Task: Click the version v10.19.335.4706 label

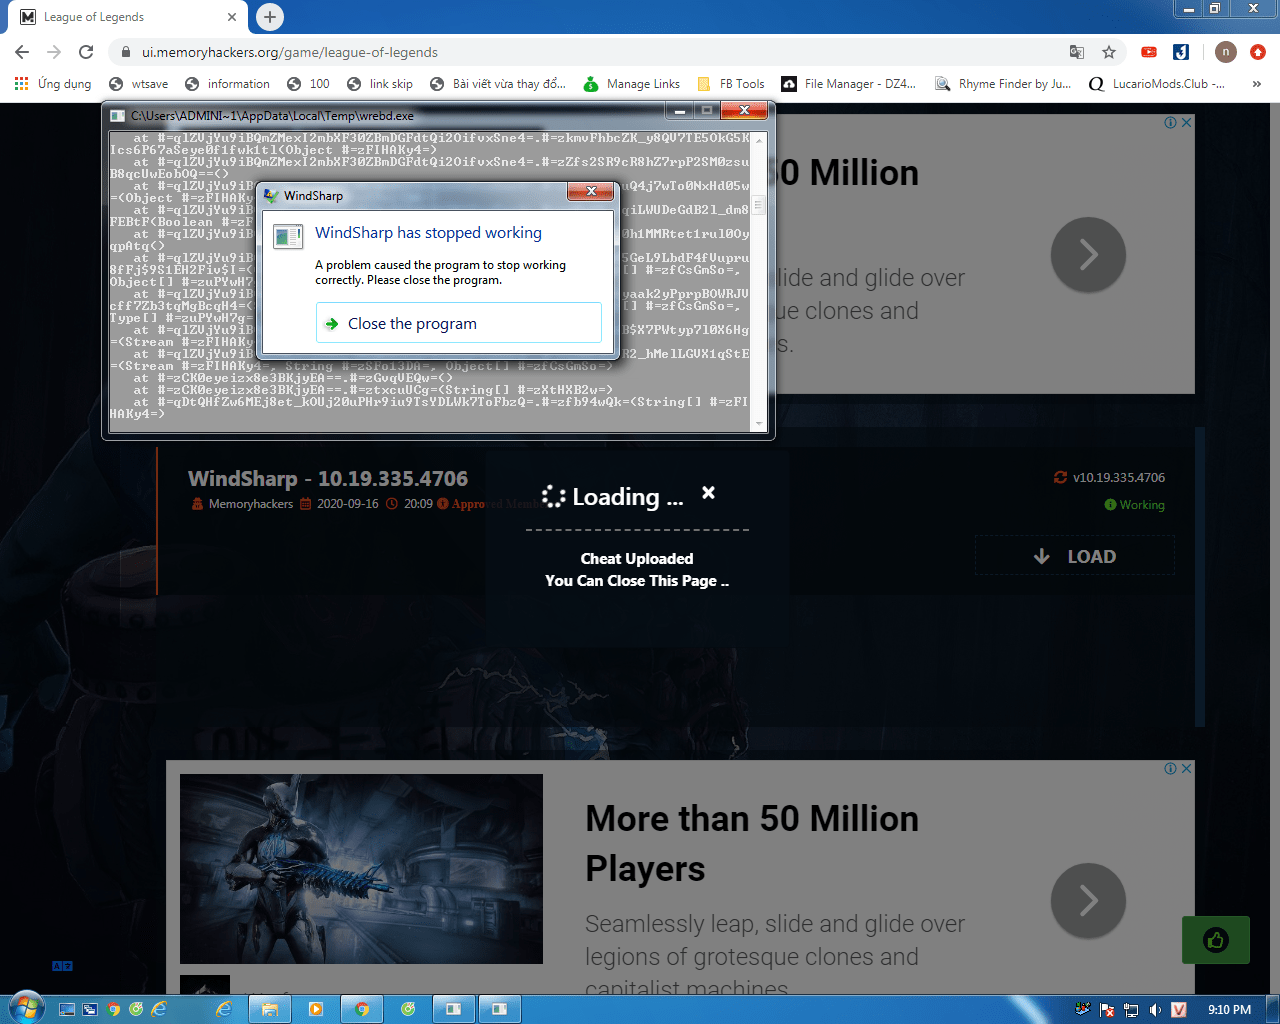Action: click(1118, 478)
